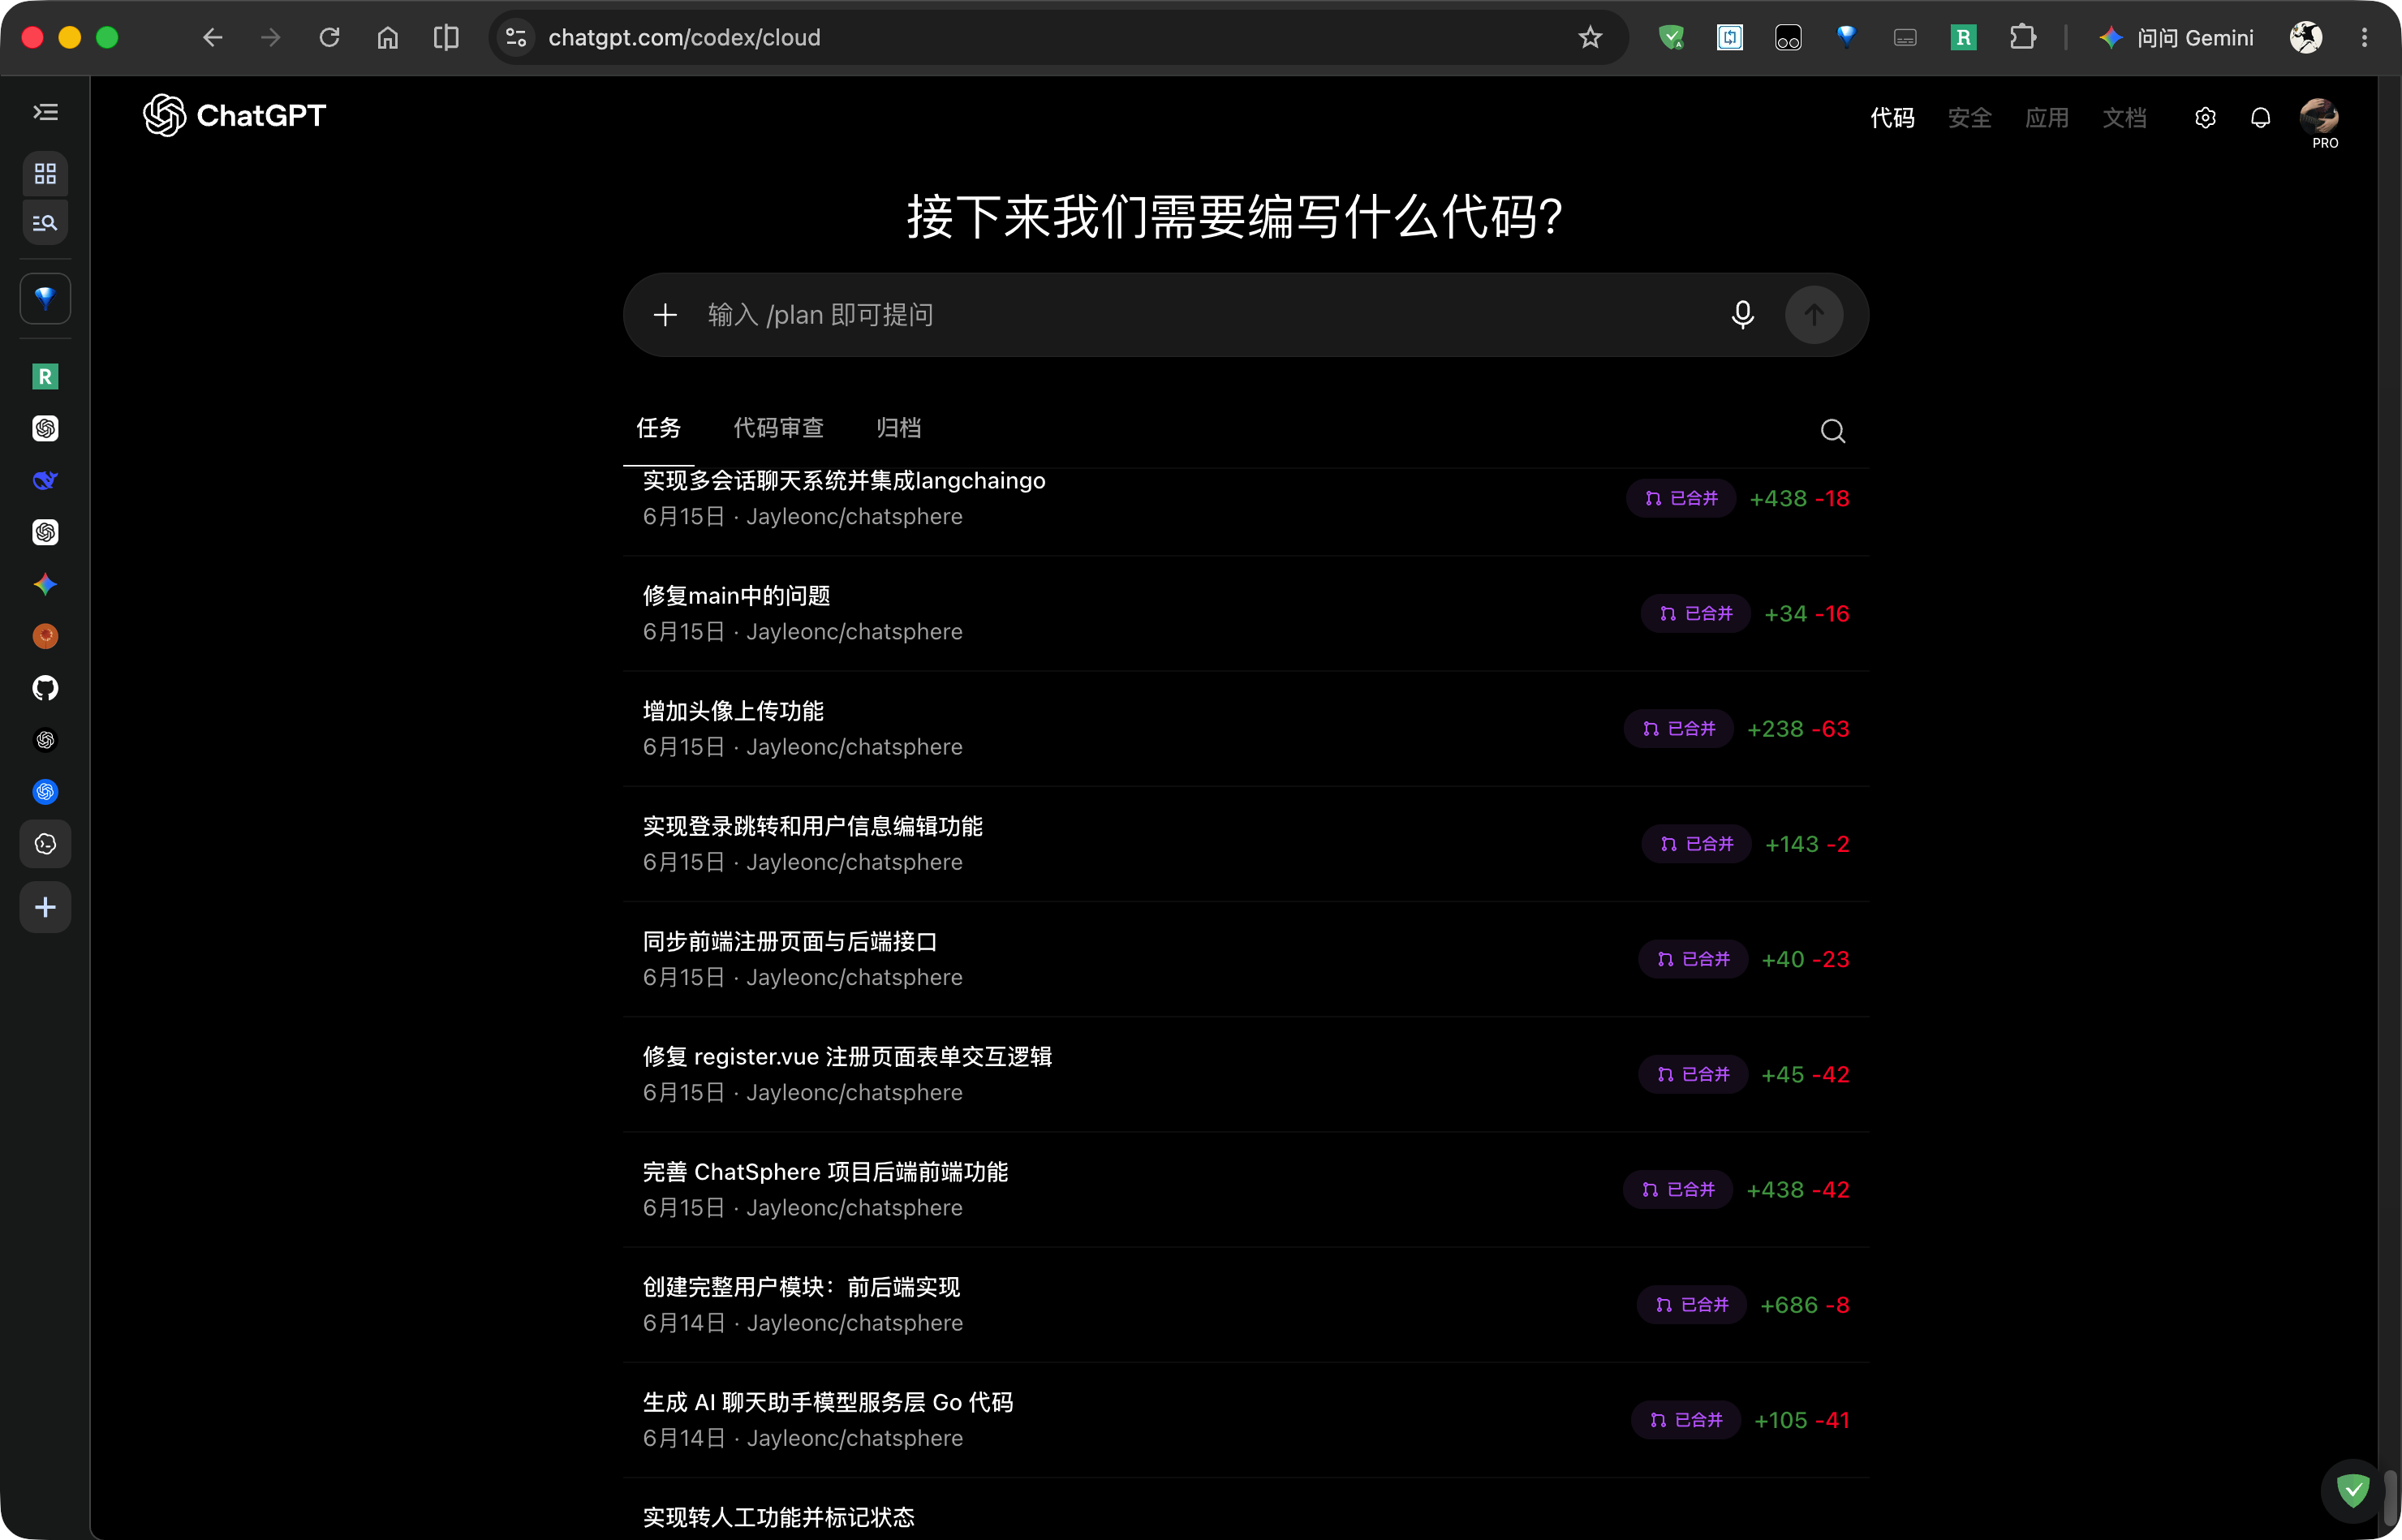Image resolution: width=2402 pixels, height=1540 pixels.
Task: Switch to 代码 nav item
Action: click(x=1892, y=118)
